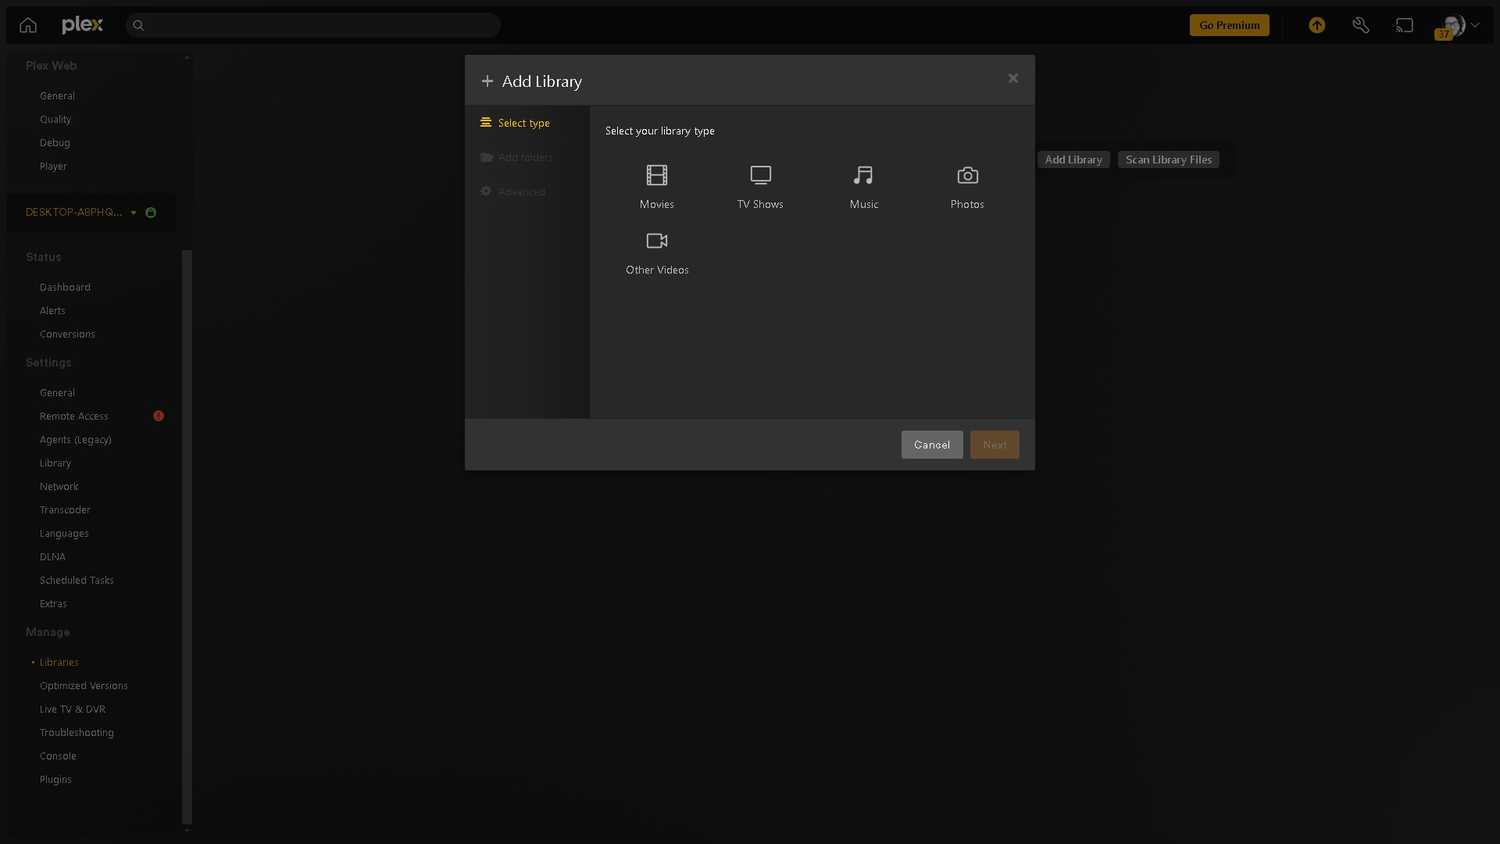
Task: Open DLNA settings
Action: pyautogui.click(x=52, y=557)
